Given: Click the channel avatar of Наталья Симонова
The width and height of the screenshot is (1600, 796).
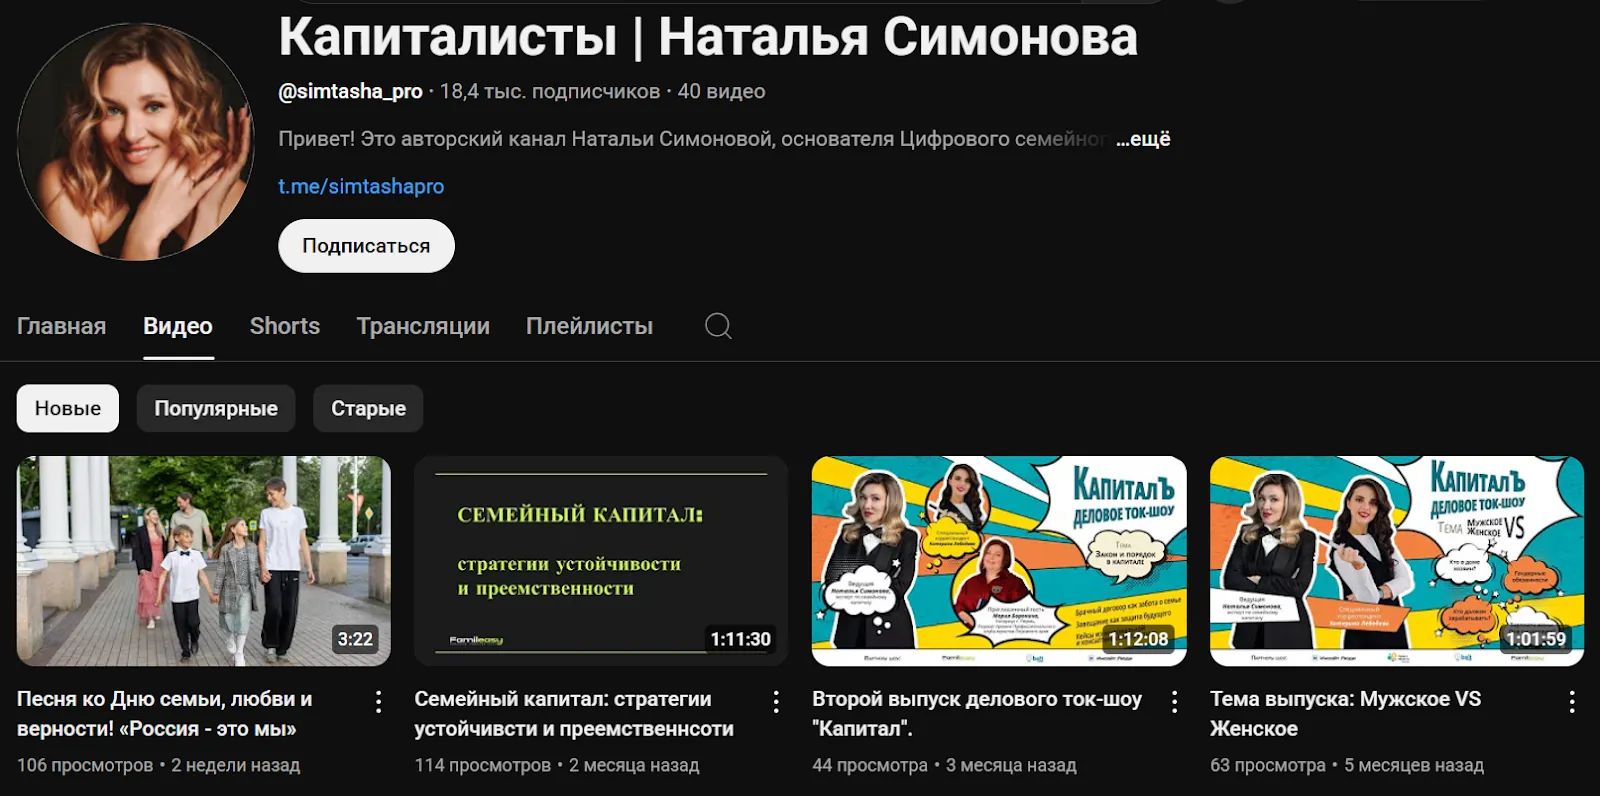Looking at the screenshot, I should [x=136, y=142].
